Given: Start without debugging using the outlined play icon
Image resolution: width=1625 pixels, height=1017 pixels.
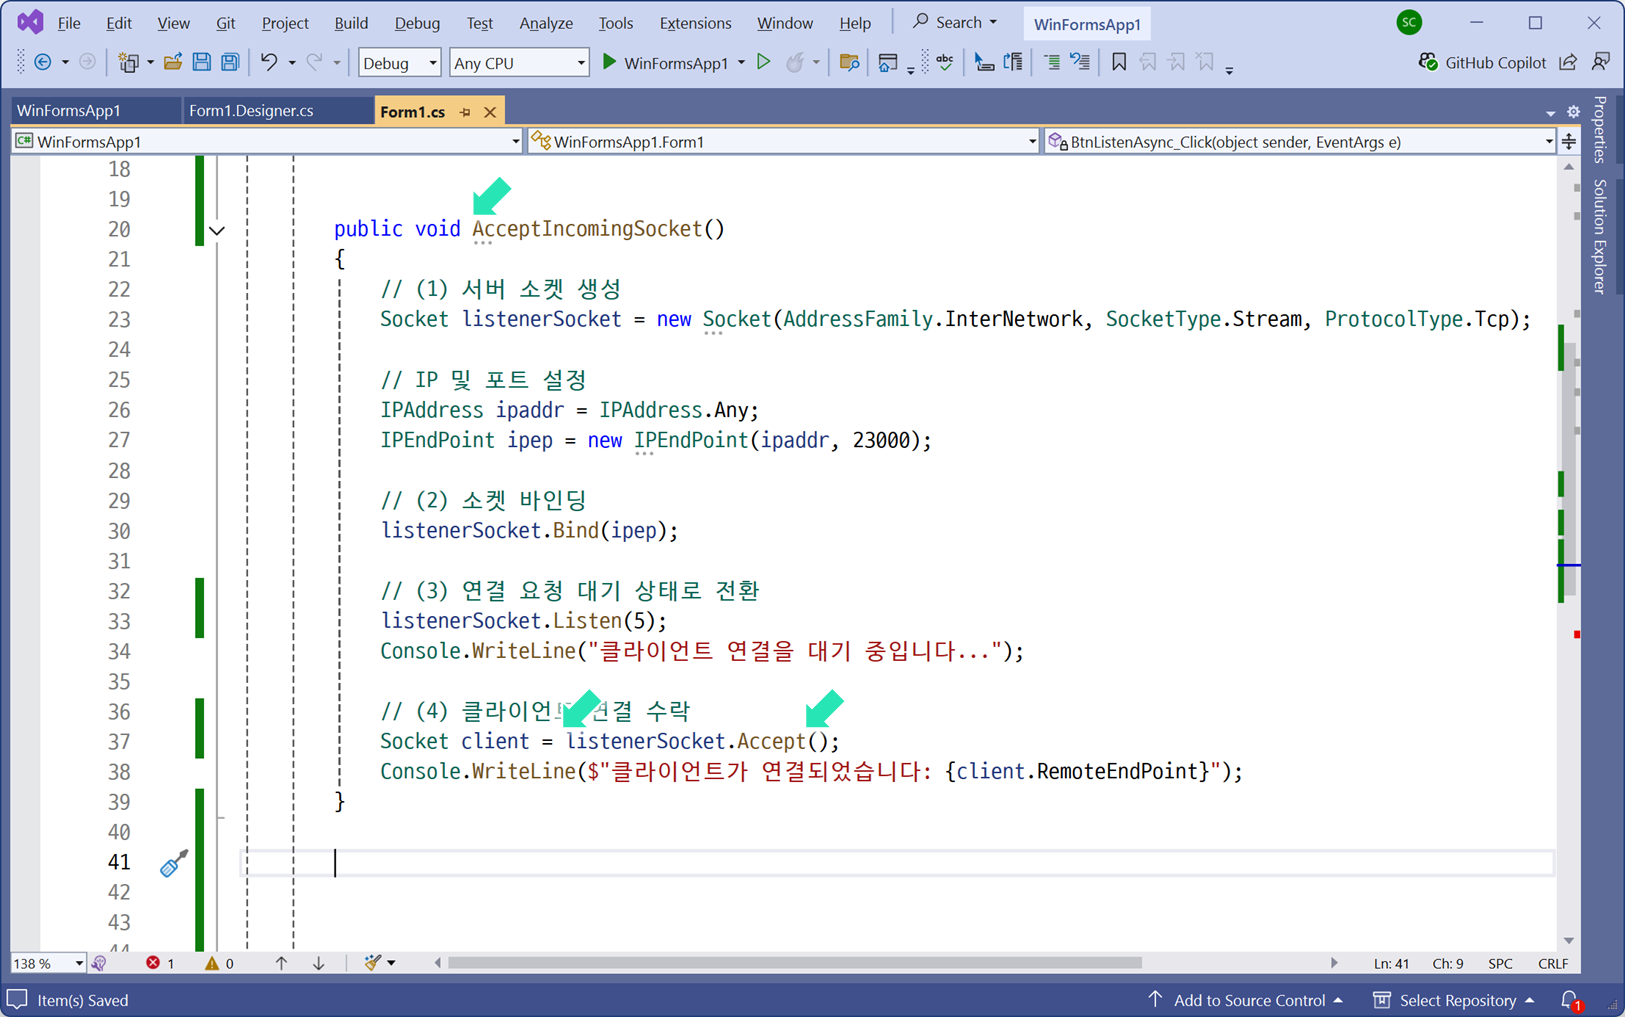Looking at the screenshot, I should (x=764, y=63).
